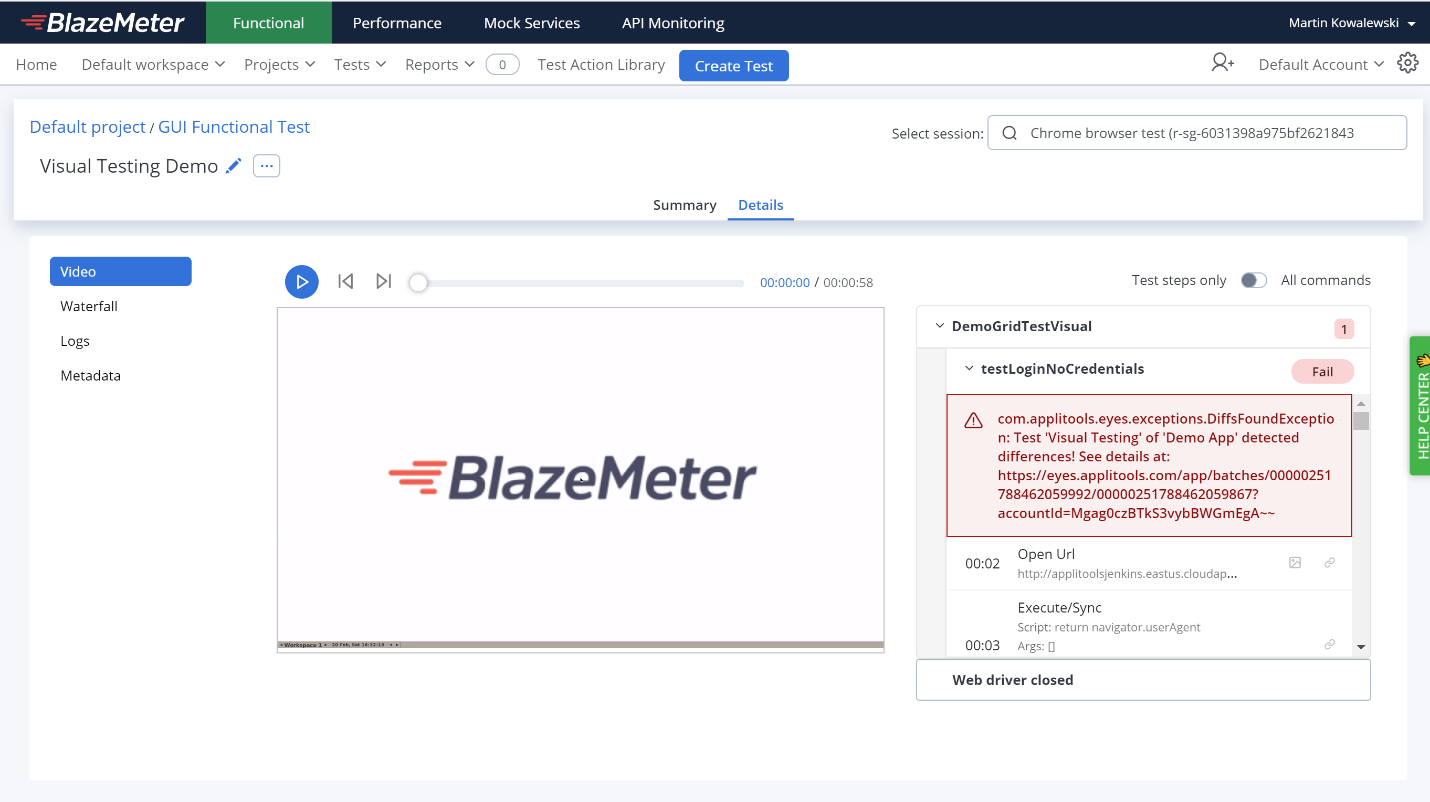Select Video in the left sidebar
This screenshot has height=802, width=1430.
pyautogui.click(x=120, y=272)
